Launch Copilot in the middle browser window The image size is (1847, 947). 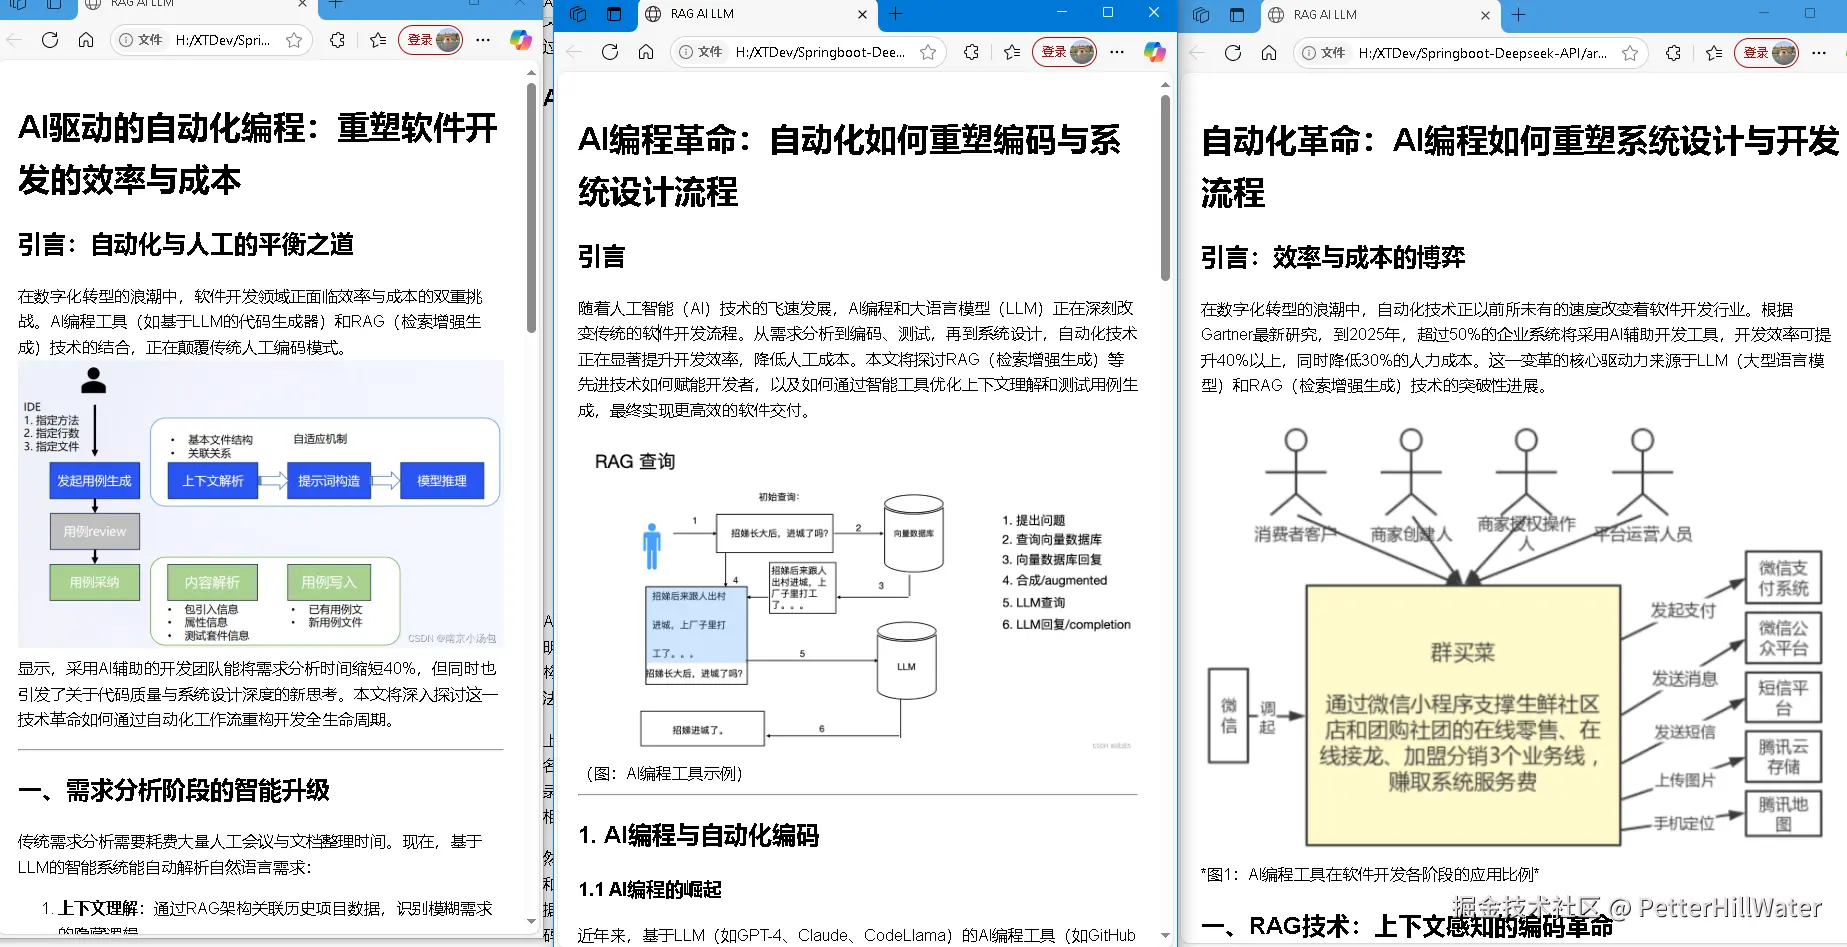tap(1154, 52)
